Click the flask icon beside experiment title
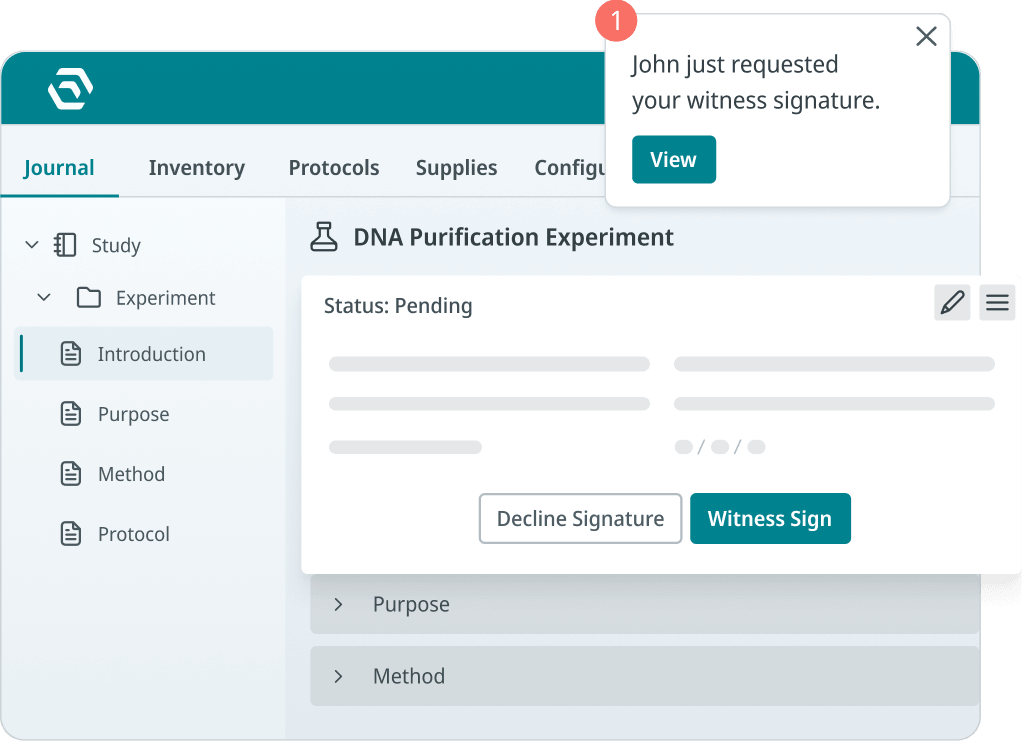The image size is (1022, 741). [x=324, y=237]
